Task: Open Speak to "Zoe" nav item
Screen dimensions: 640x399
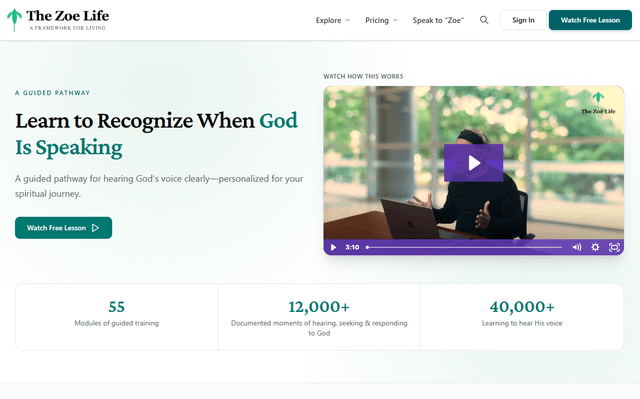Action: tap(438, 20)
